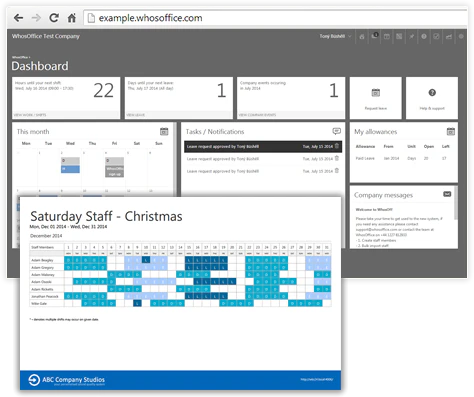Click the example.whosoffice.com address bar
This screenshot has height=397, width=474.
pyautogui.click(x=275, y=18)
